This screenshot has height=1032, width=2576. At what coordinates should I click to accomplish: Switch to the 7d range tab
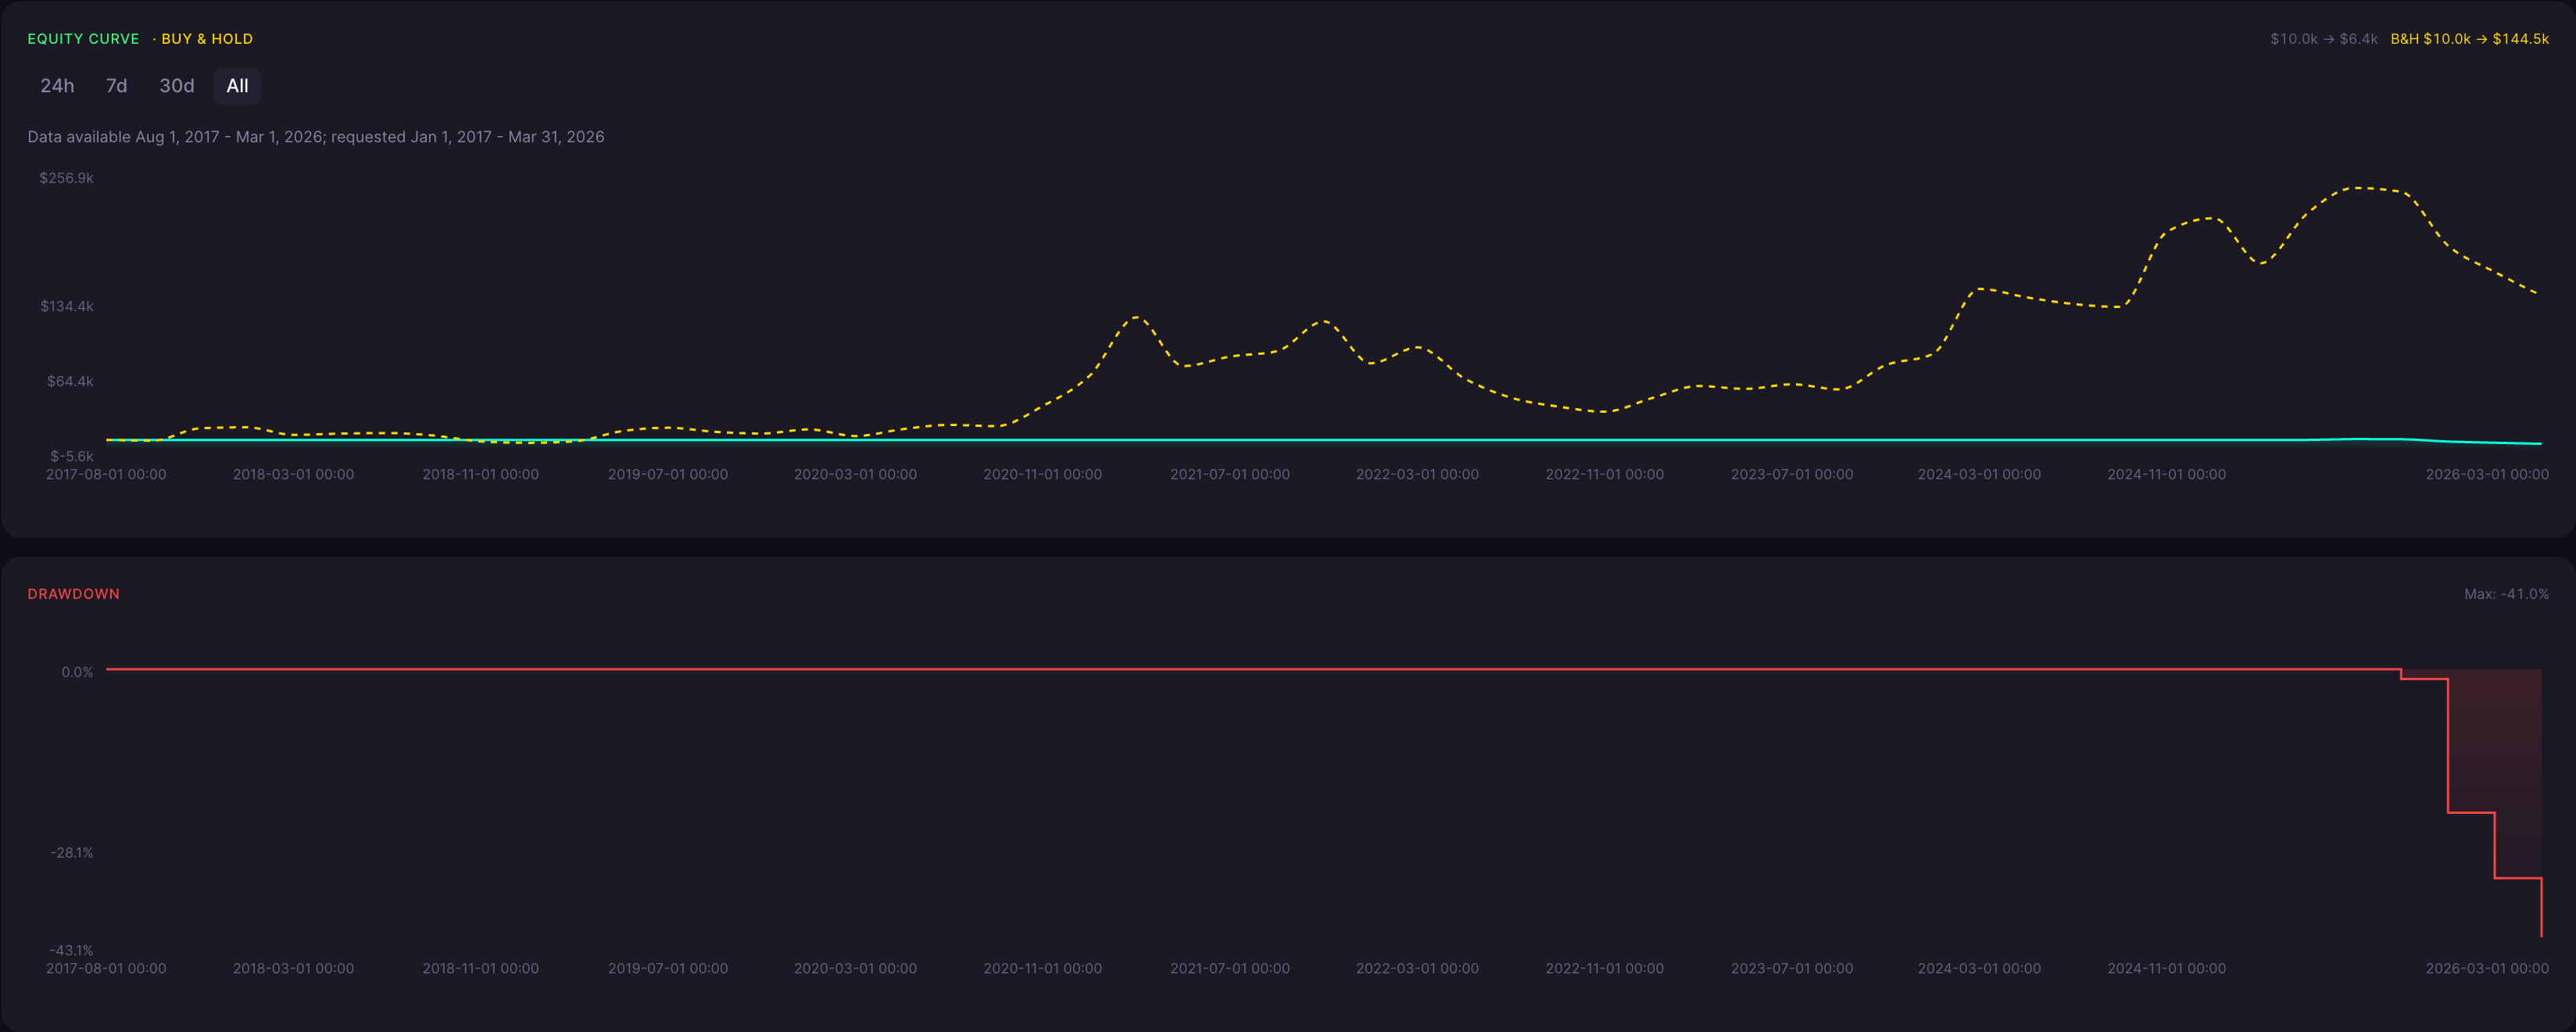click(117, 86)
